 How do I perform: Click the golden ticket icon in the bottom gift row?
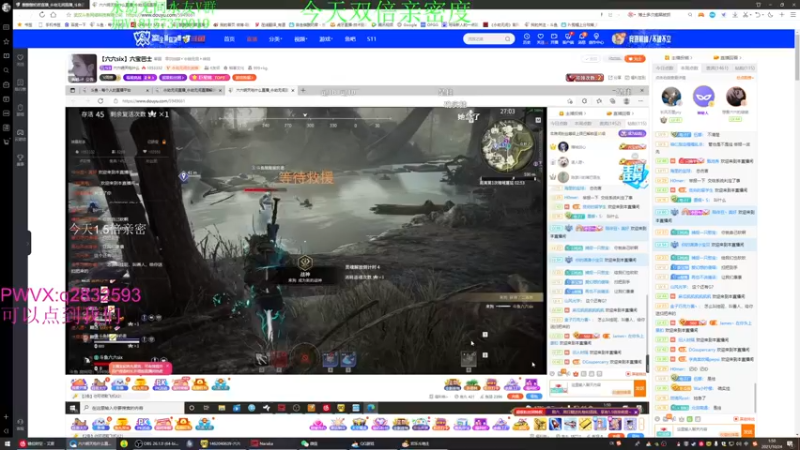point(586,424)
